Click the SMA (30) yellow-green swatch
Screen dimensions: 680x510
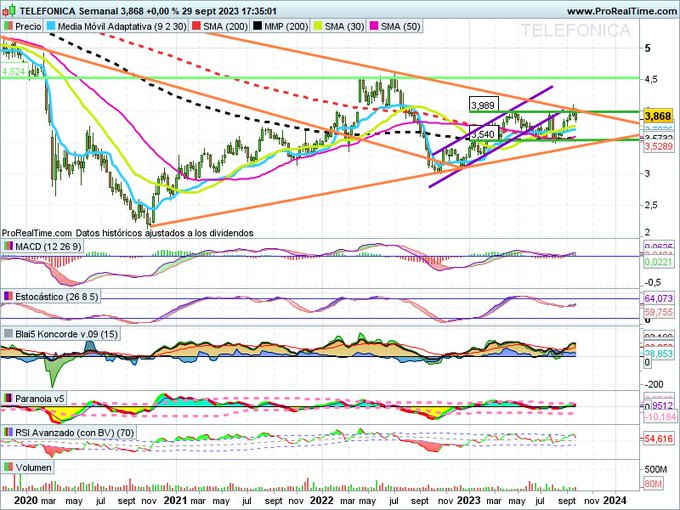[x=318, y=26]
